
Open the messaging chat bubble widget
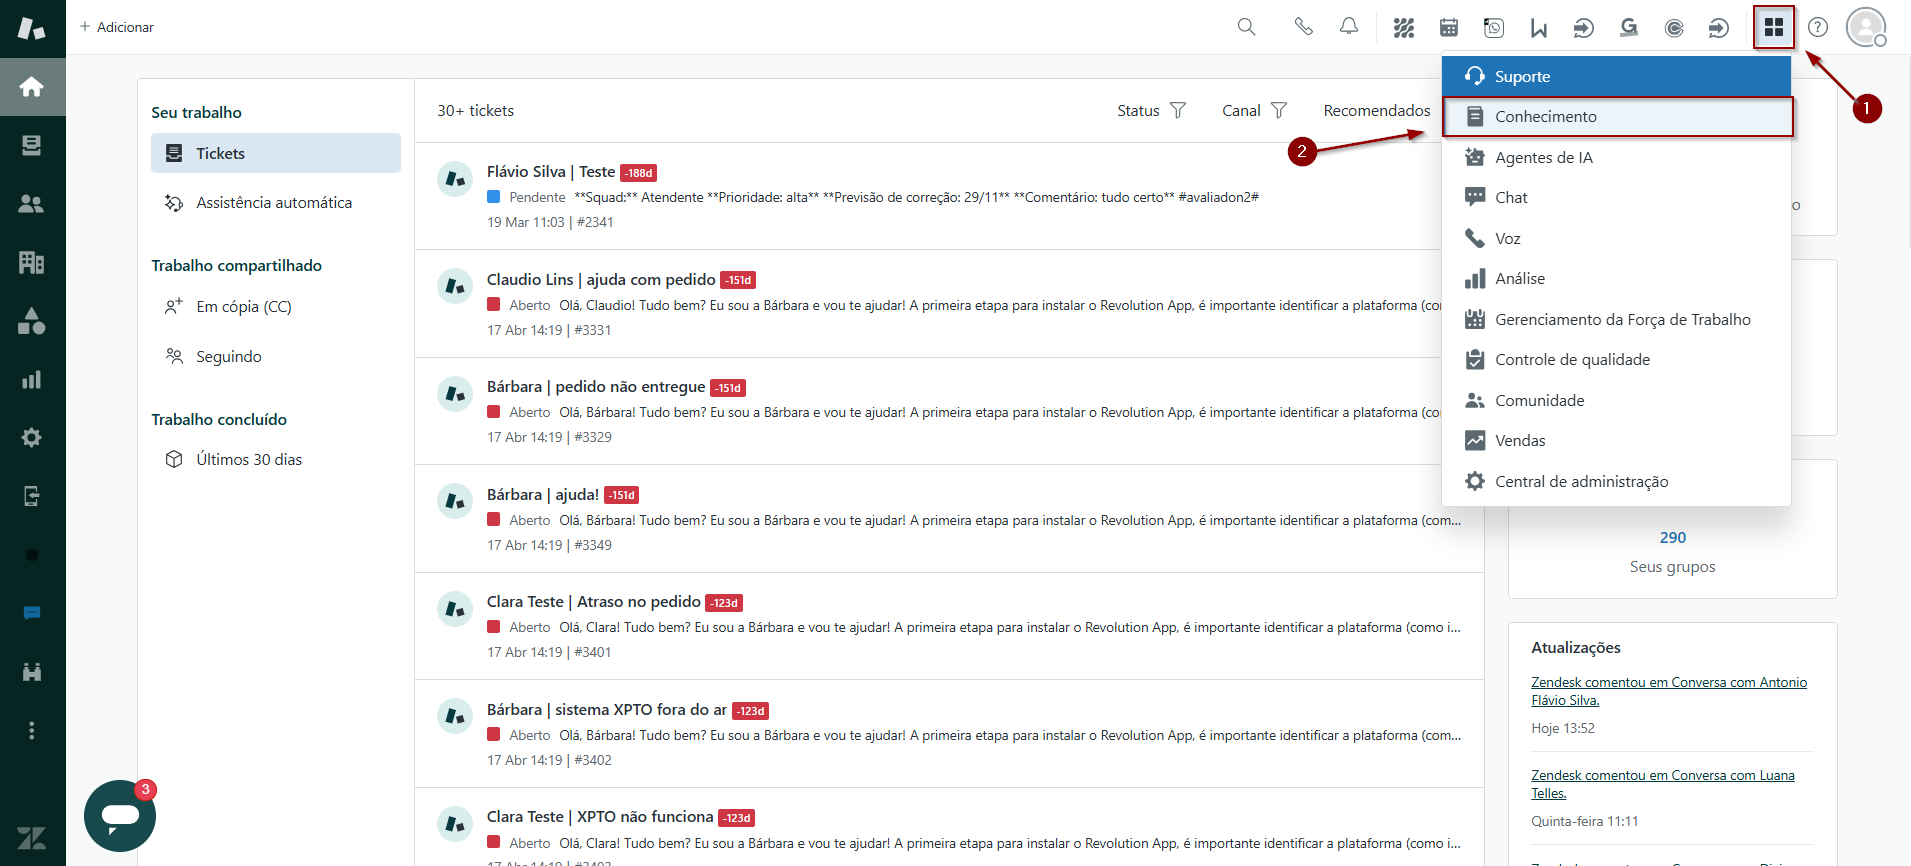click(120, 815)
